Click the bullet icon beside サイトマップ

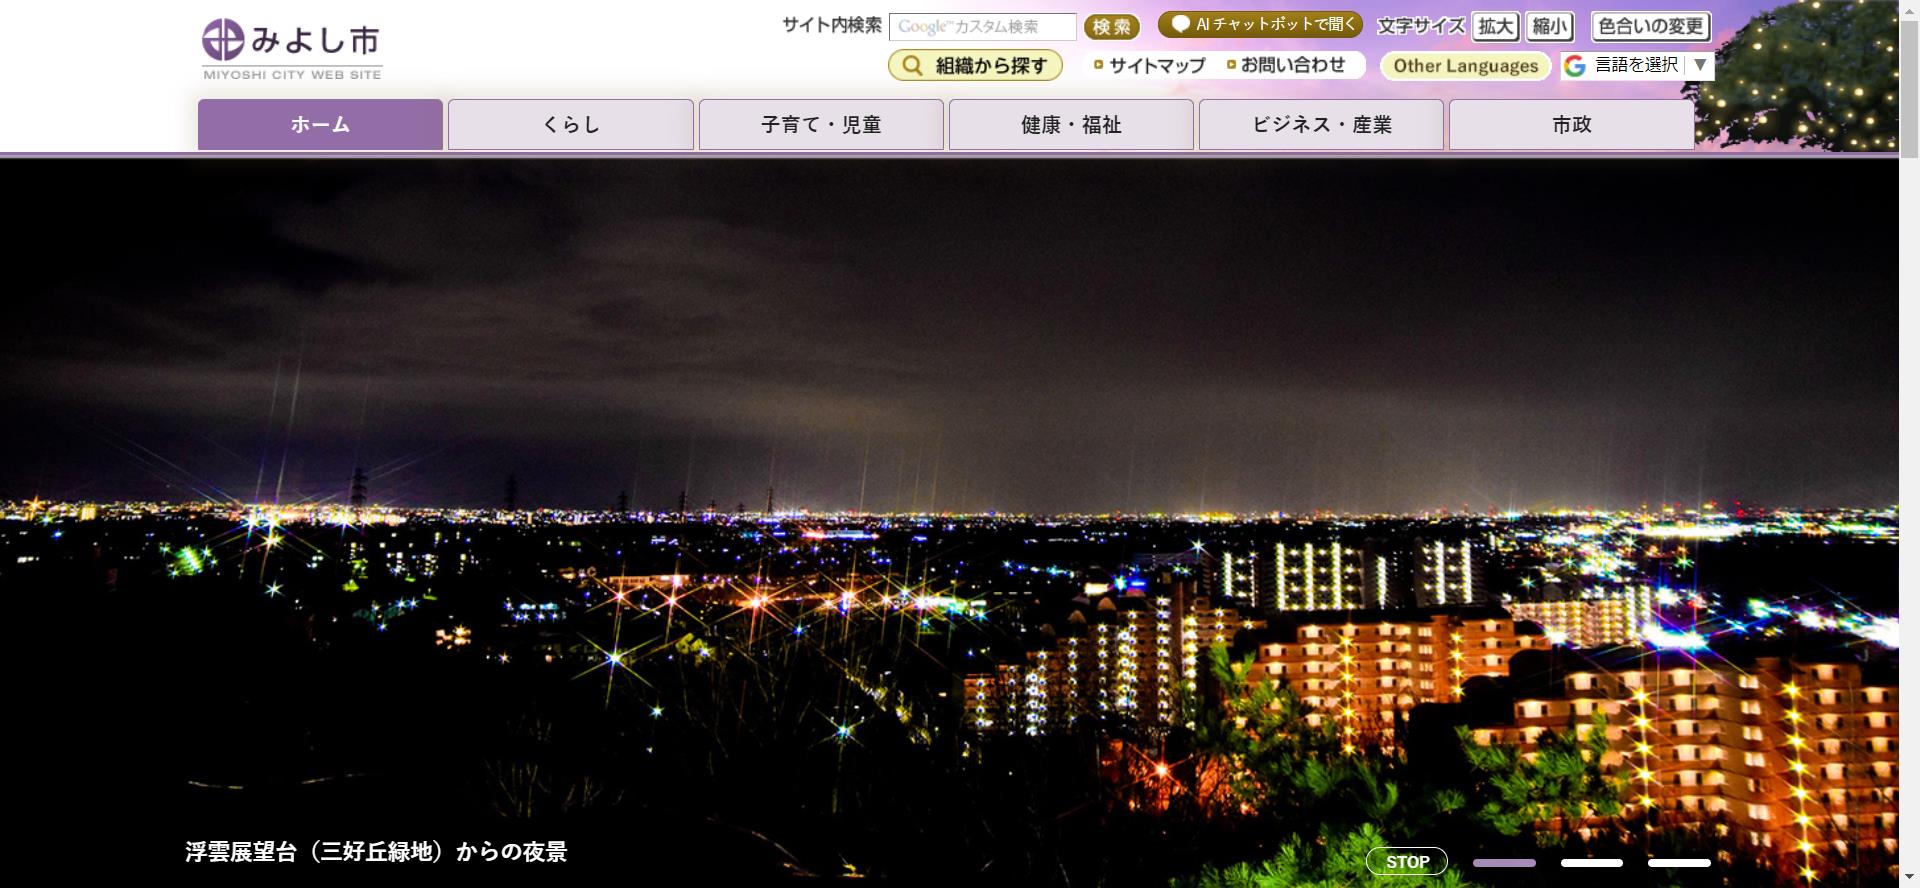click(x=1098, y=65)
